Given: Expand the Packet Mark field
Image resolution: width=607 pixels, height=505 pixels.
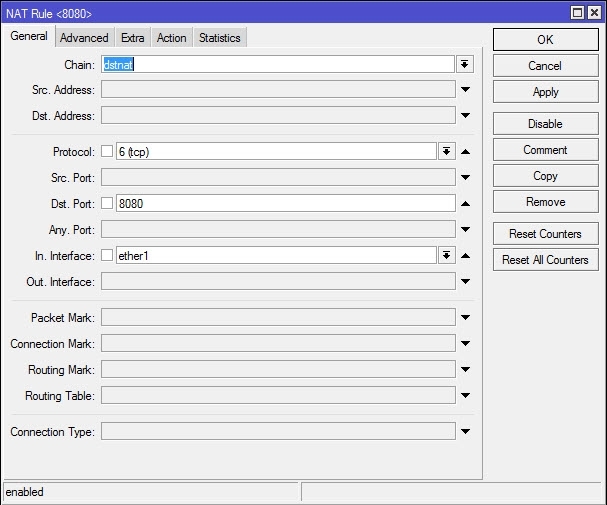Looking at the screenshot, I should tap(465, 318).
